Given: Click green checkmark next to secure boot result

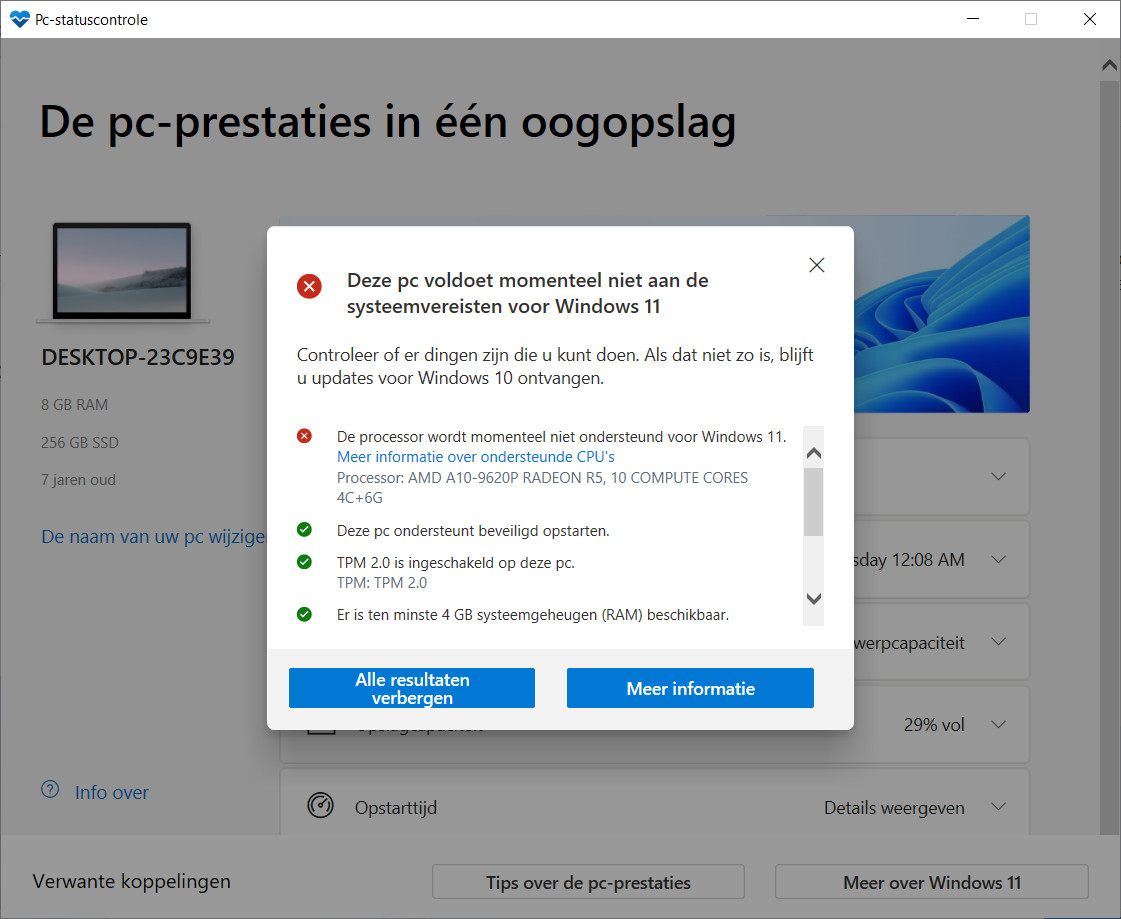Looking at the screenshot, I should (x=305, y=529).
